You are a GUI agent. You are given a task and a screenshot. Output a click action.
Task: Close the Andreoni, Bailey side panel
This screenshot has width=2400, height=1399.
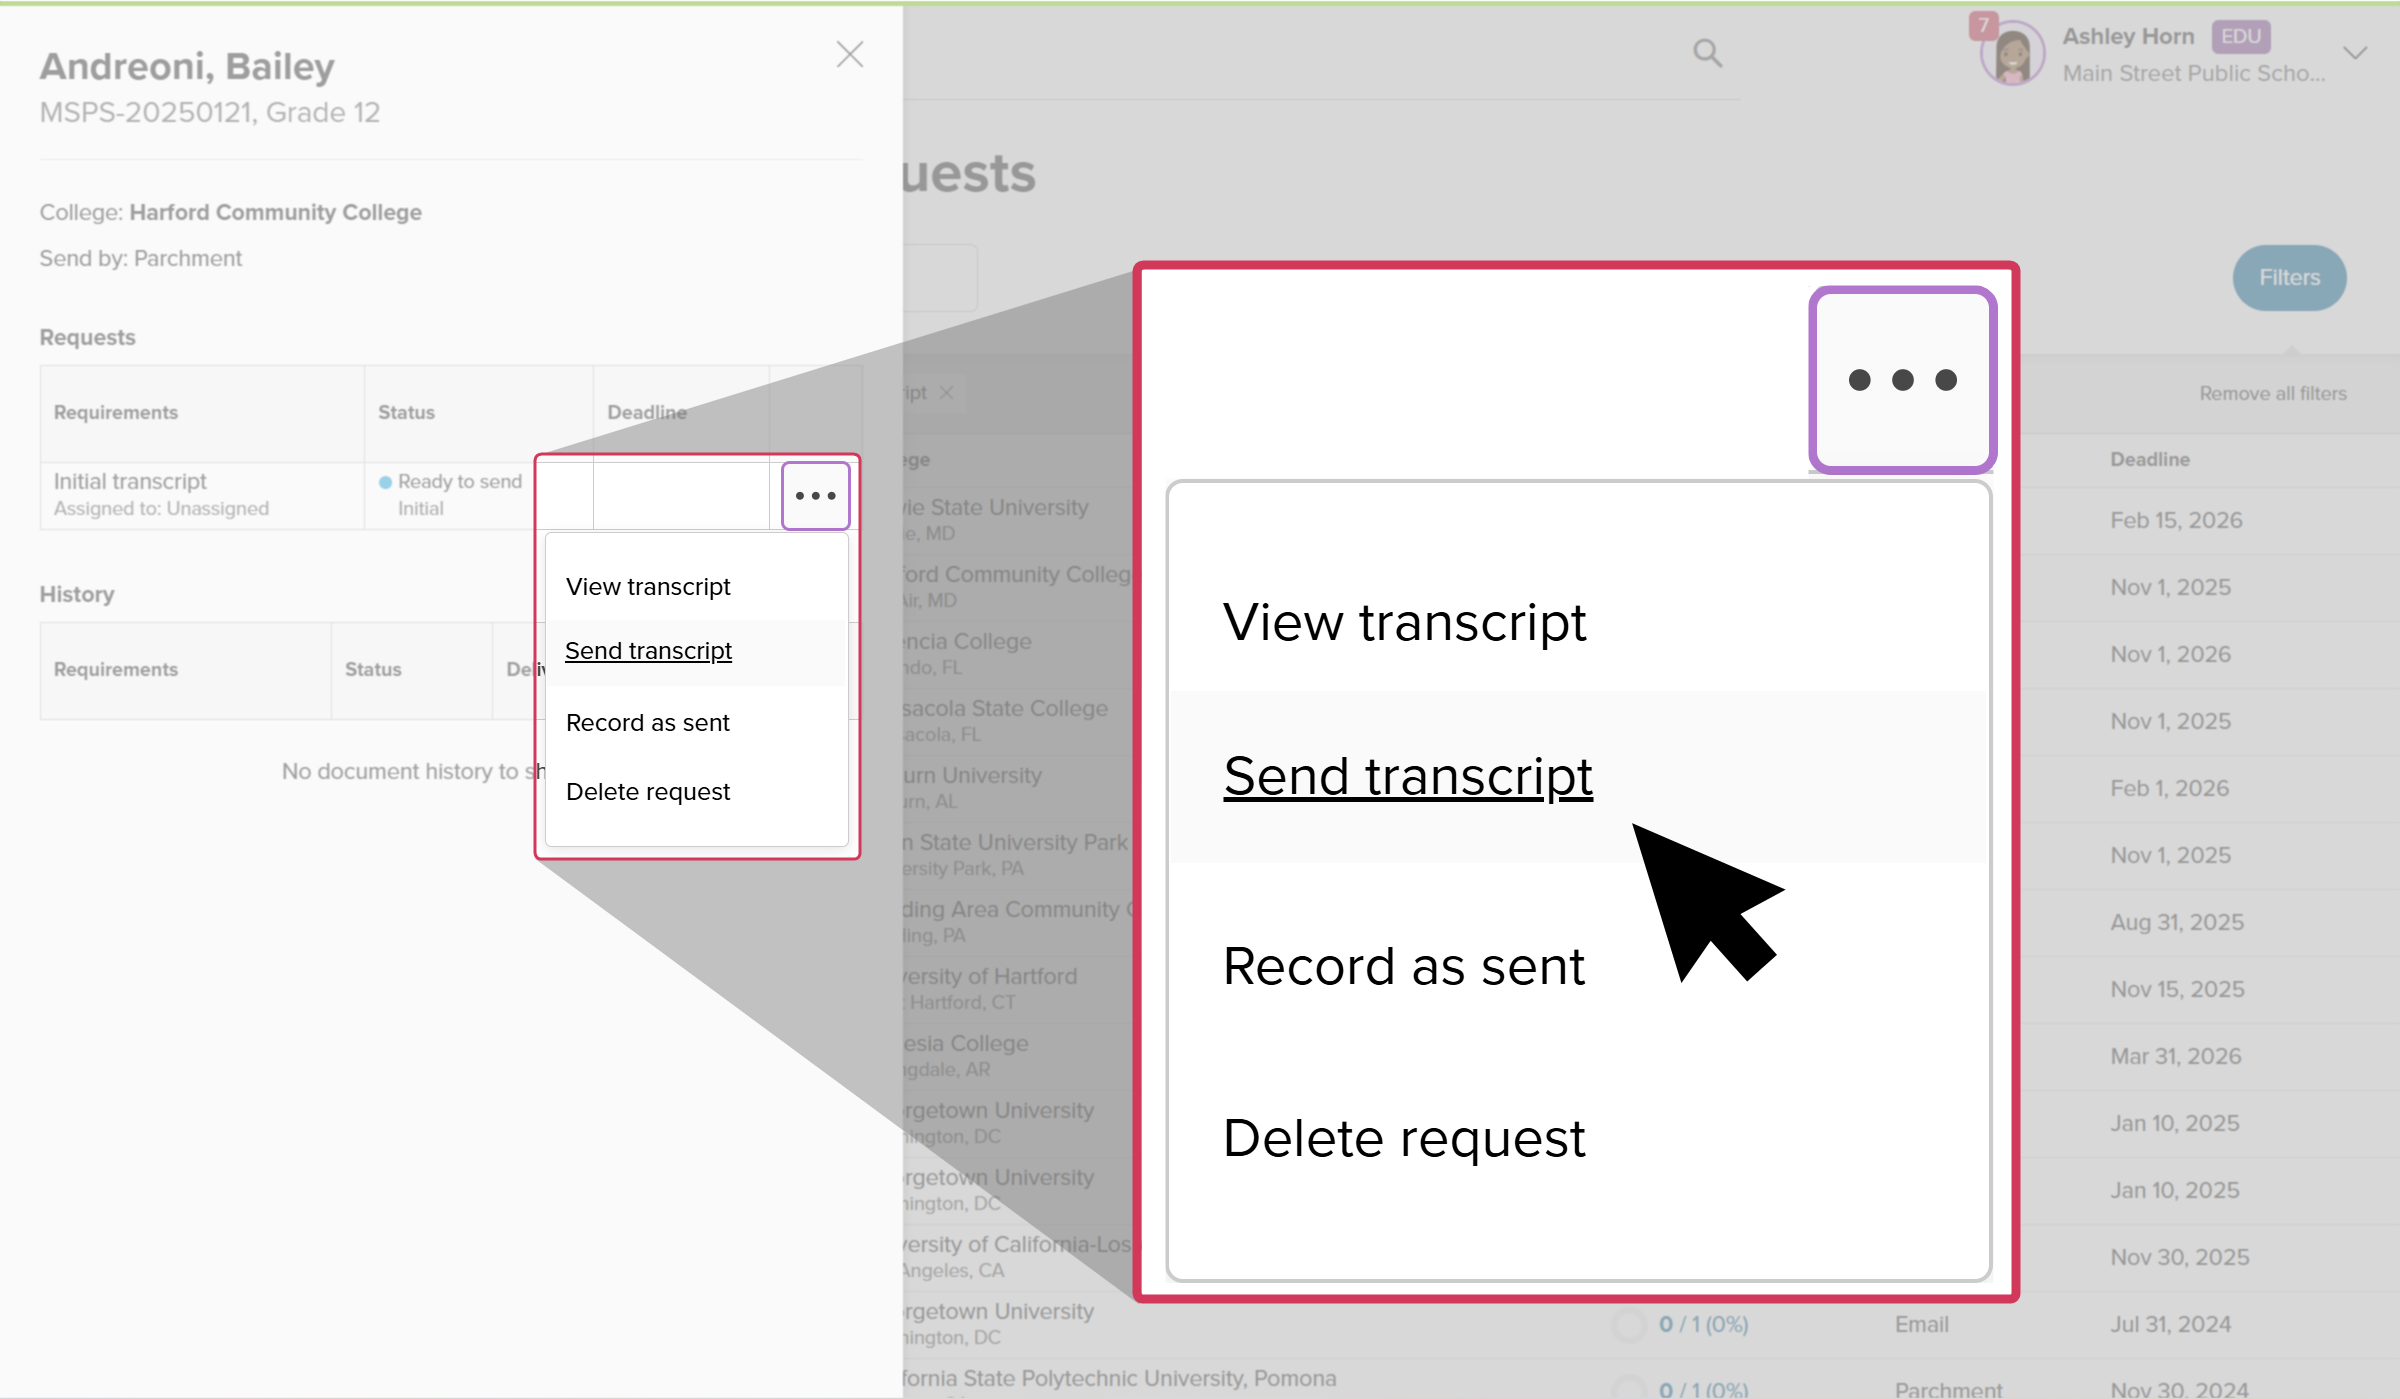pyautogui.click(x=849, y=54)
